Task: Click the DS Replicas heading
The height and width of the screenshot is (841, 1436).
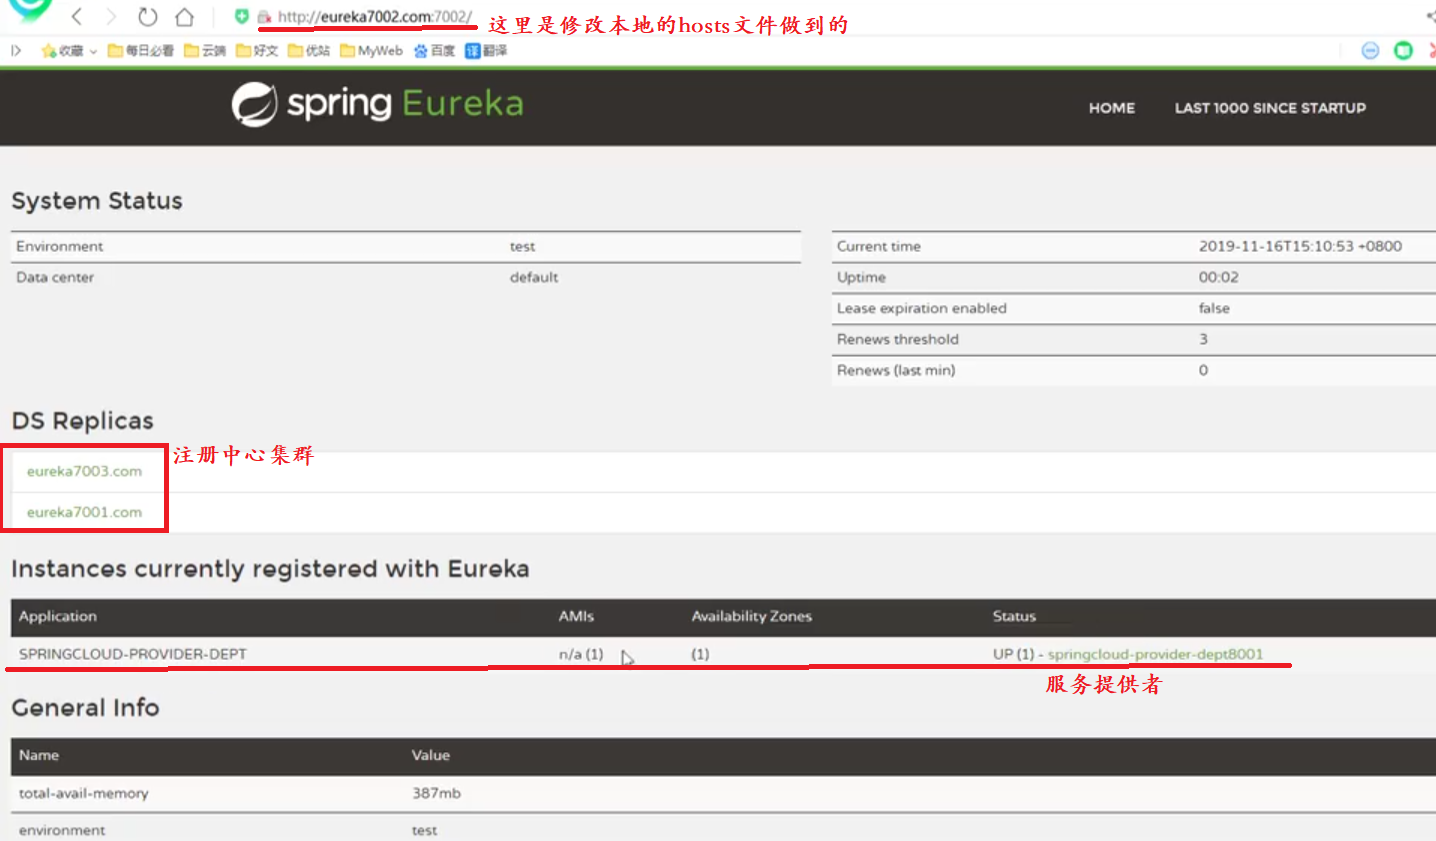Action: 83,421
